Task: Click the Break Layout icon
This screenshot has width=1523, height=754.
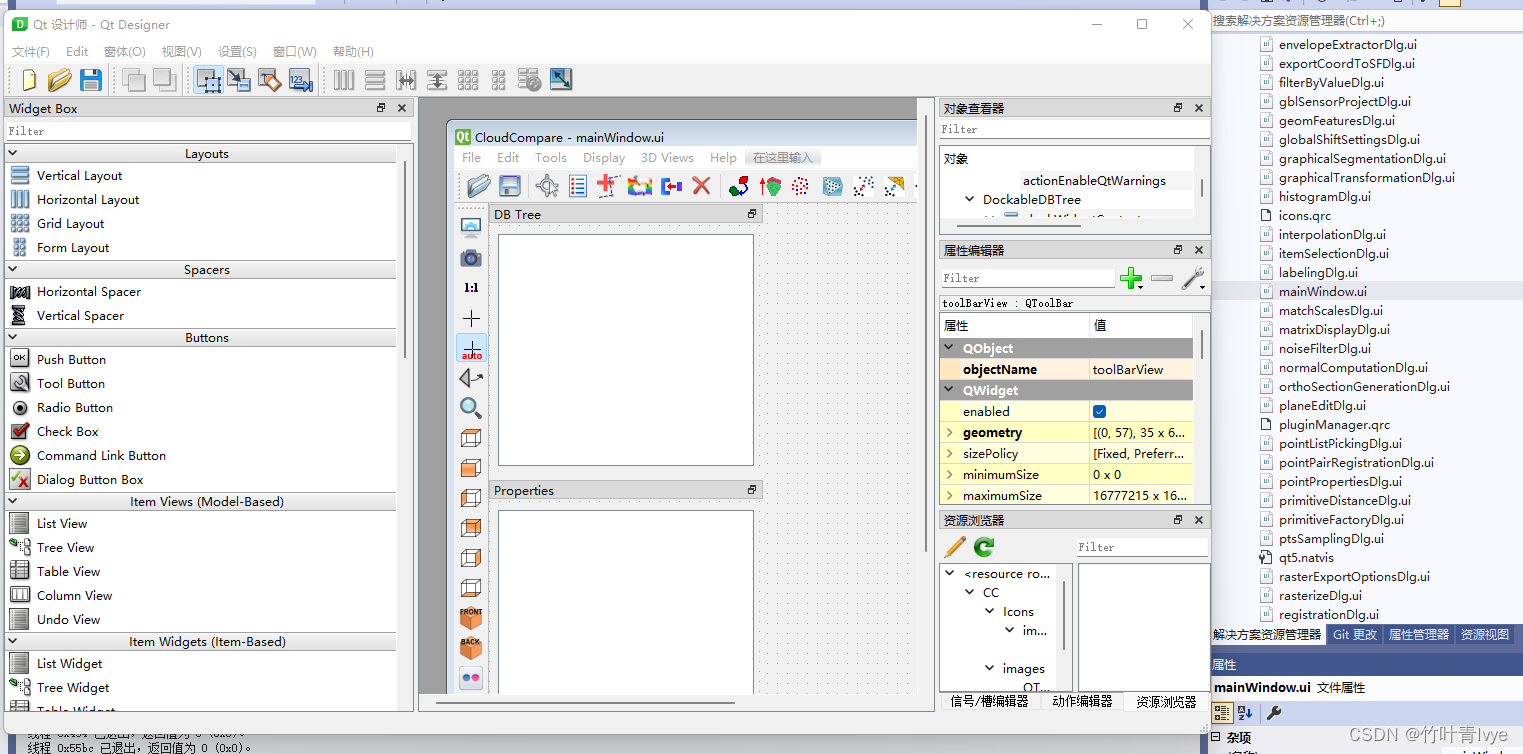Action: point(530,80)
